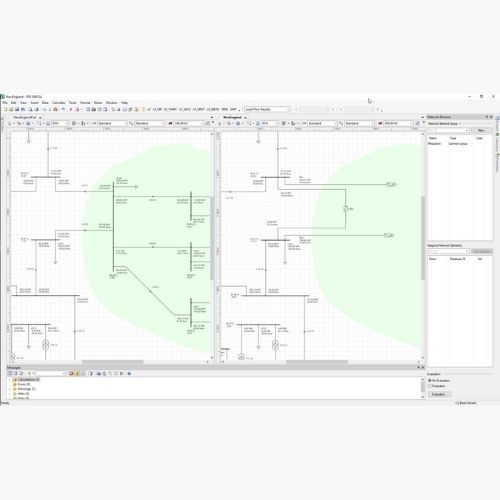The height and width of the screenshot is (500, 500).
Task: Click the search icon in Messages toolbar
Action: click(x=104, y=373)
